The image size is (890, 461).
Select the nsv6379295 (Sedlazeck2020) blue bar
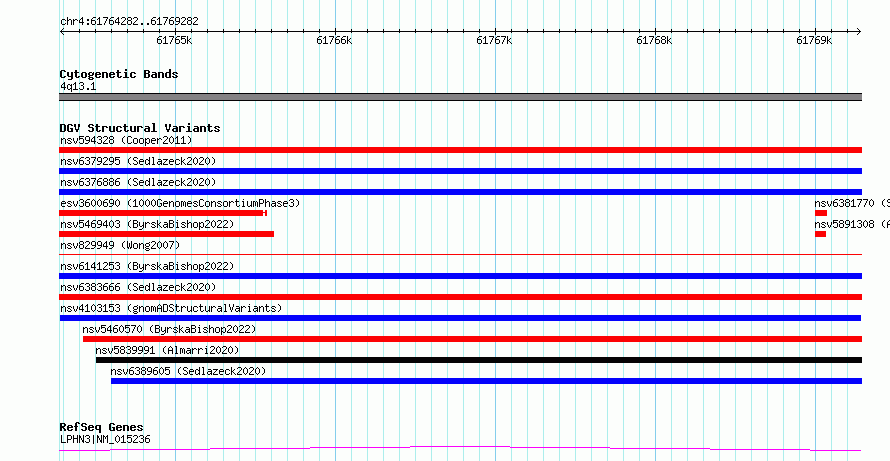460,171
